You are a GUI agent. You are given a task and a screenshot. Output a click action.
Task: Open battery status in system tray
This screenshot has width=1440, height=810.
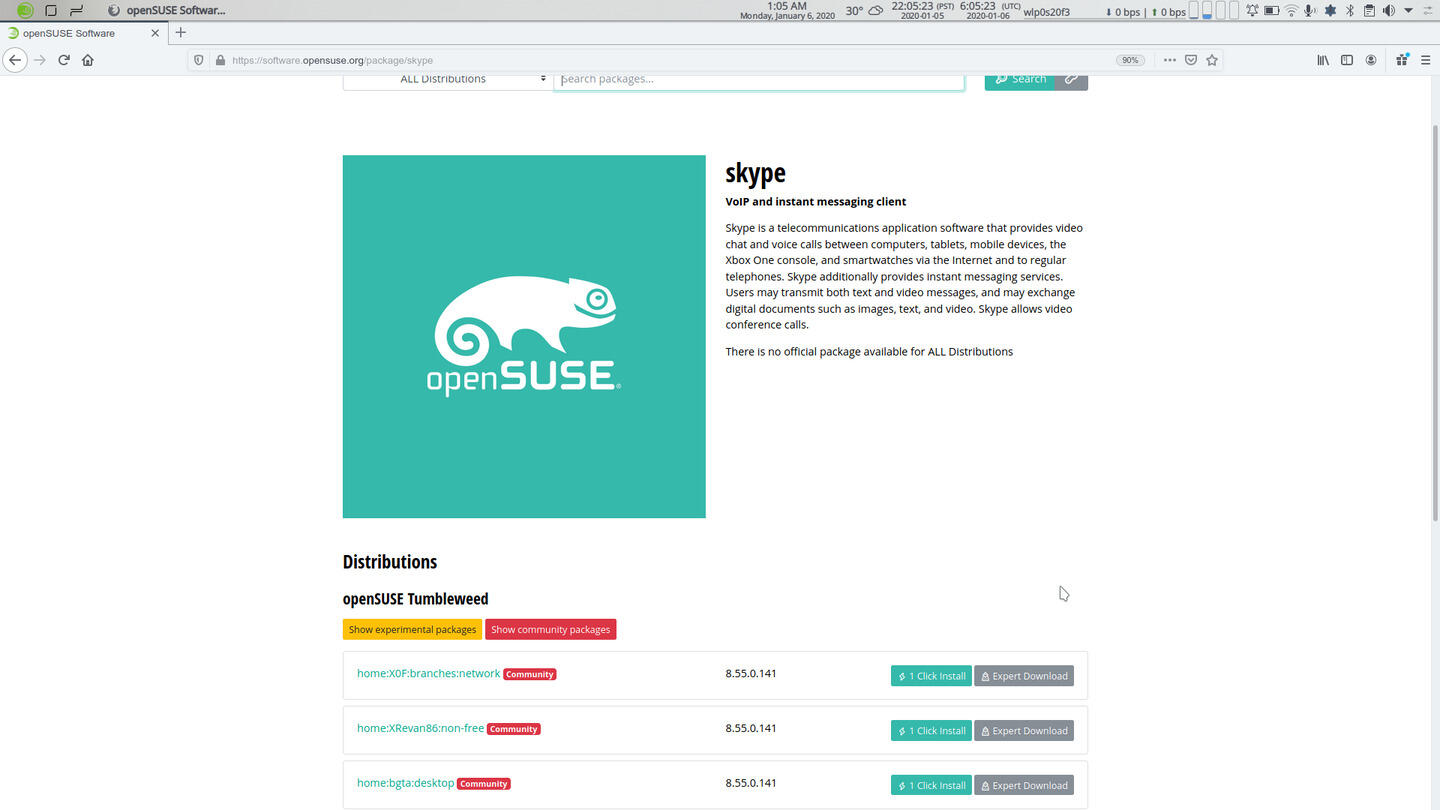tap(1271, 11)
